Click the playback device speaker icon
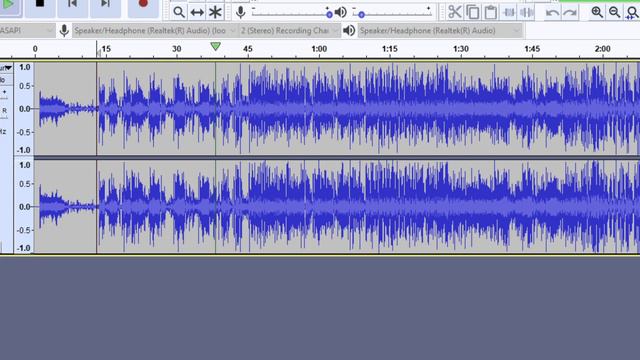This screenshot has height=360, width=640. (349, 31)
